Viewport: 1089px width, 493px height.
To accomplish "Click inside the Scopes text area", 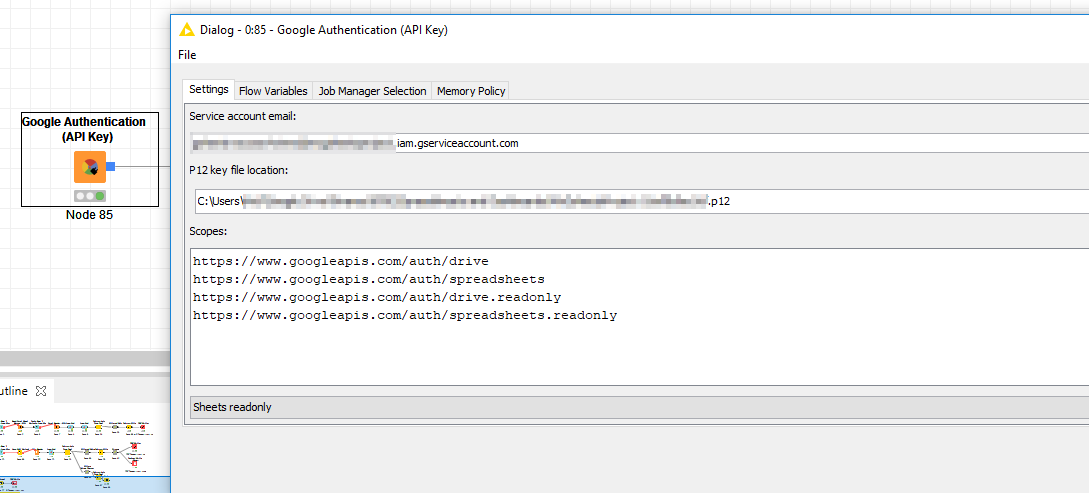I will pos(639,317).
